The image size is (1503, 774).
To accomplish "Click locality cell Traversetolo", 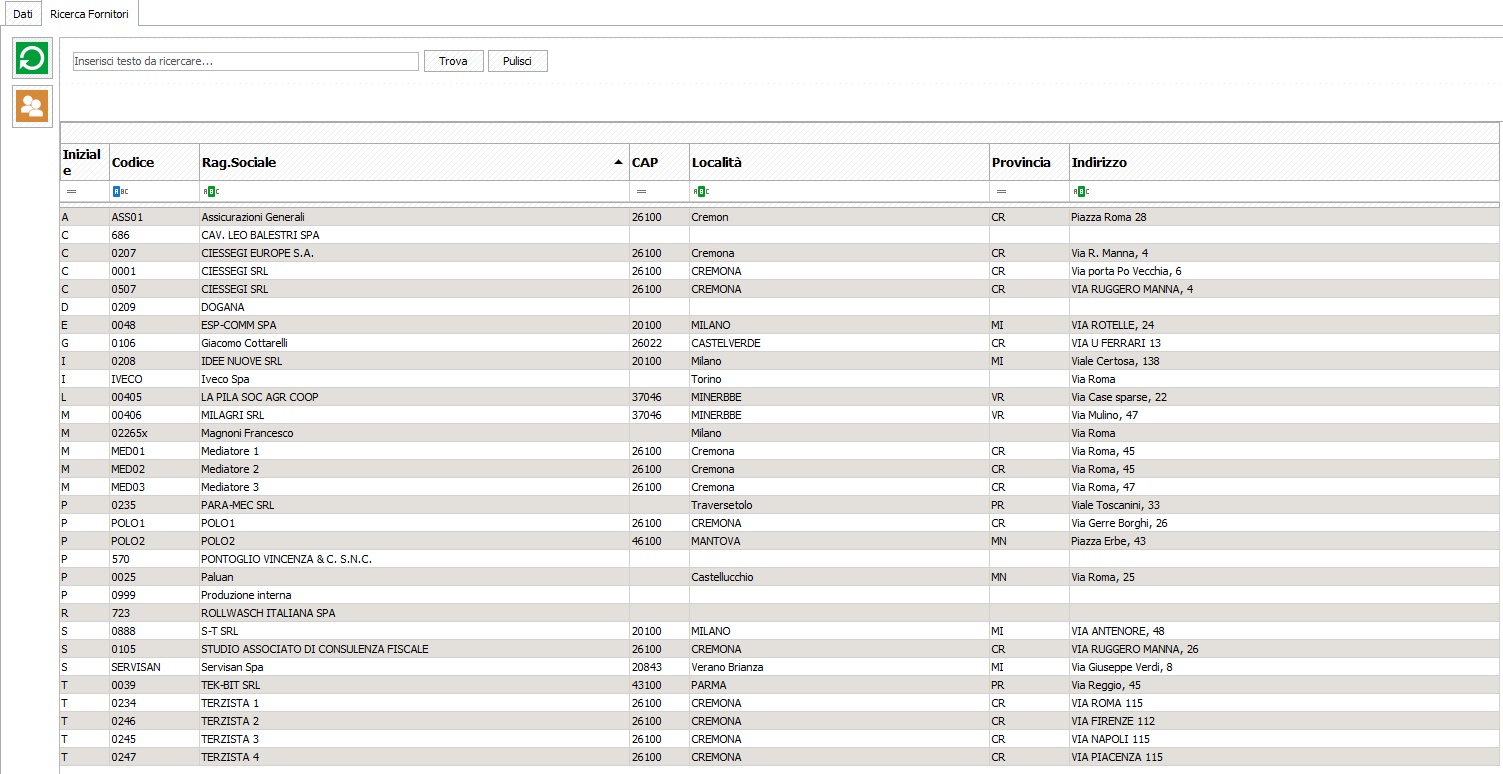I will pos(839,505).
